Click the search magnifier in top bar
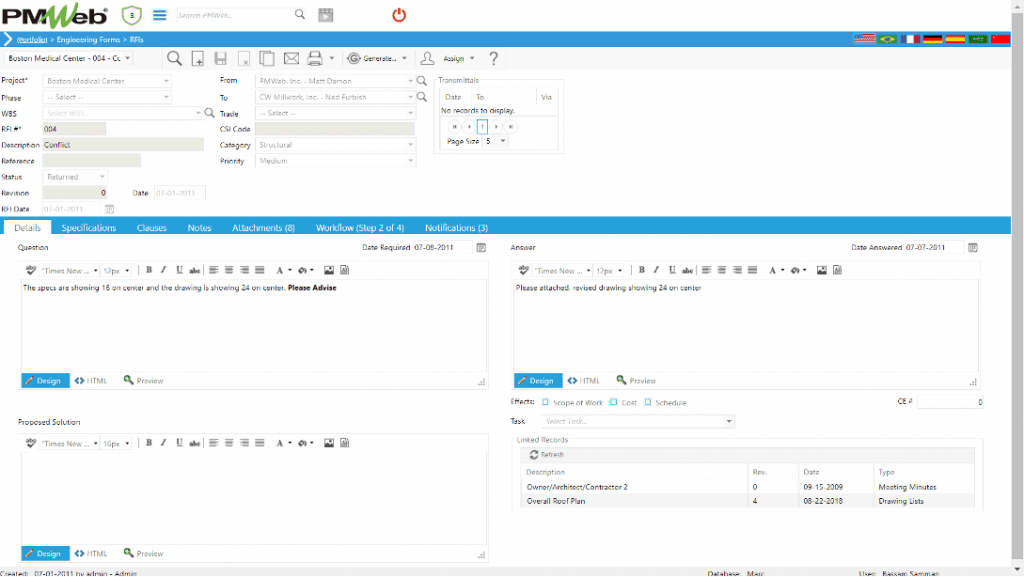 coord(300,14)
